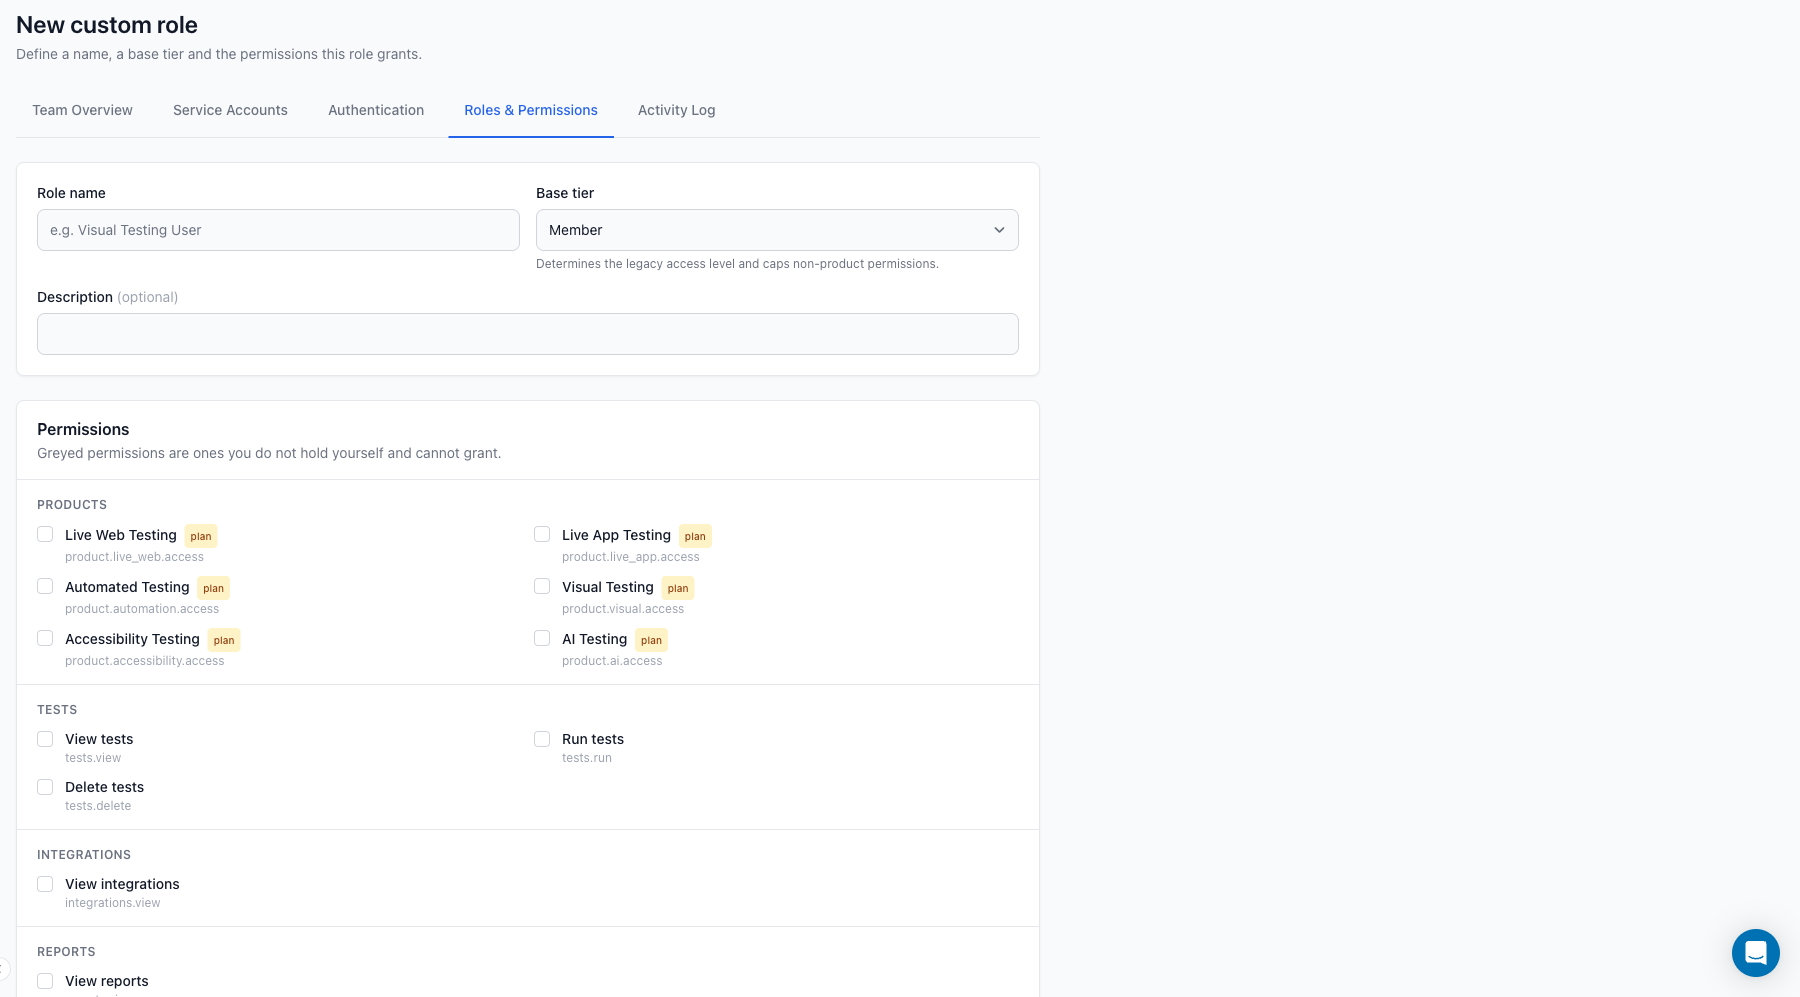Click the product.ai.access text
Image resolution: width=1800 pixels, height=997 pixels.
[612, 661]
